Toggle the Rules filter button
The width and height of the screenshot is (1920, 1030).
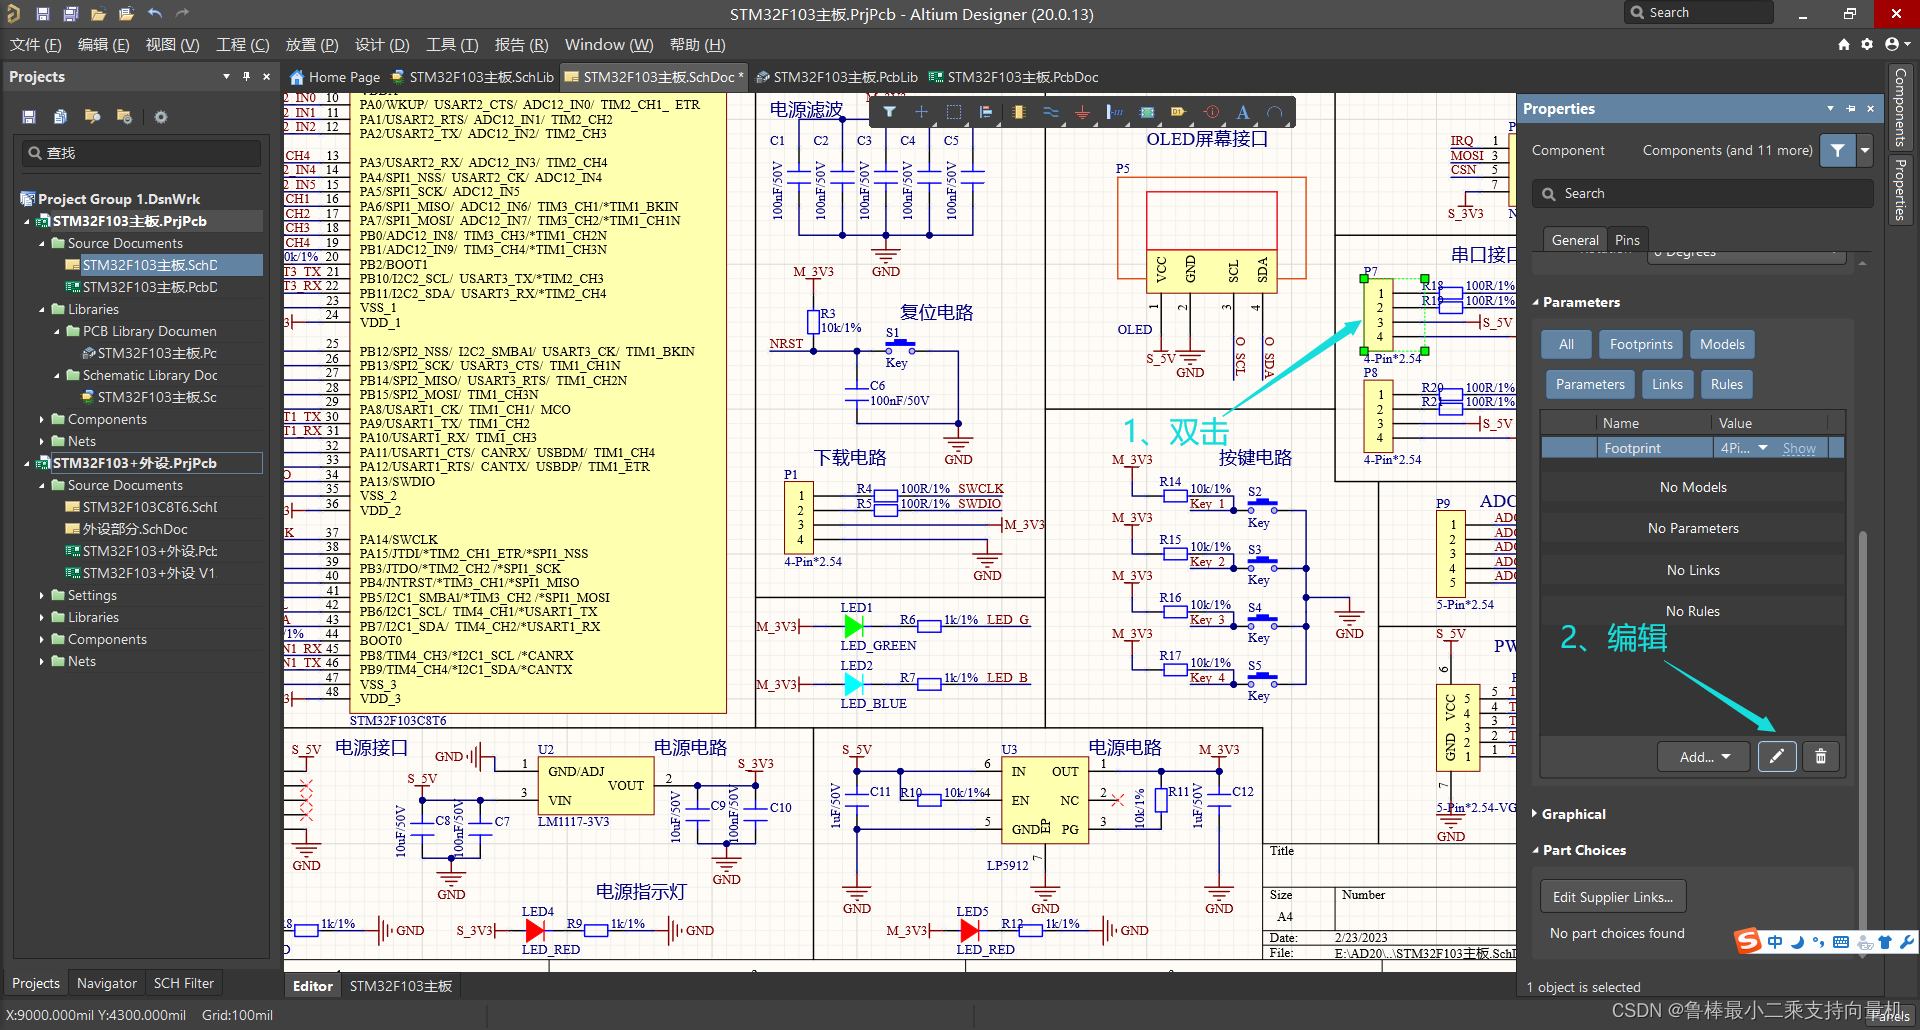[1726, 384]
